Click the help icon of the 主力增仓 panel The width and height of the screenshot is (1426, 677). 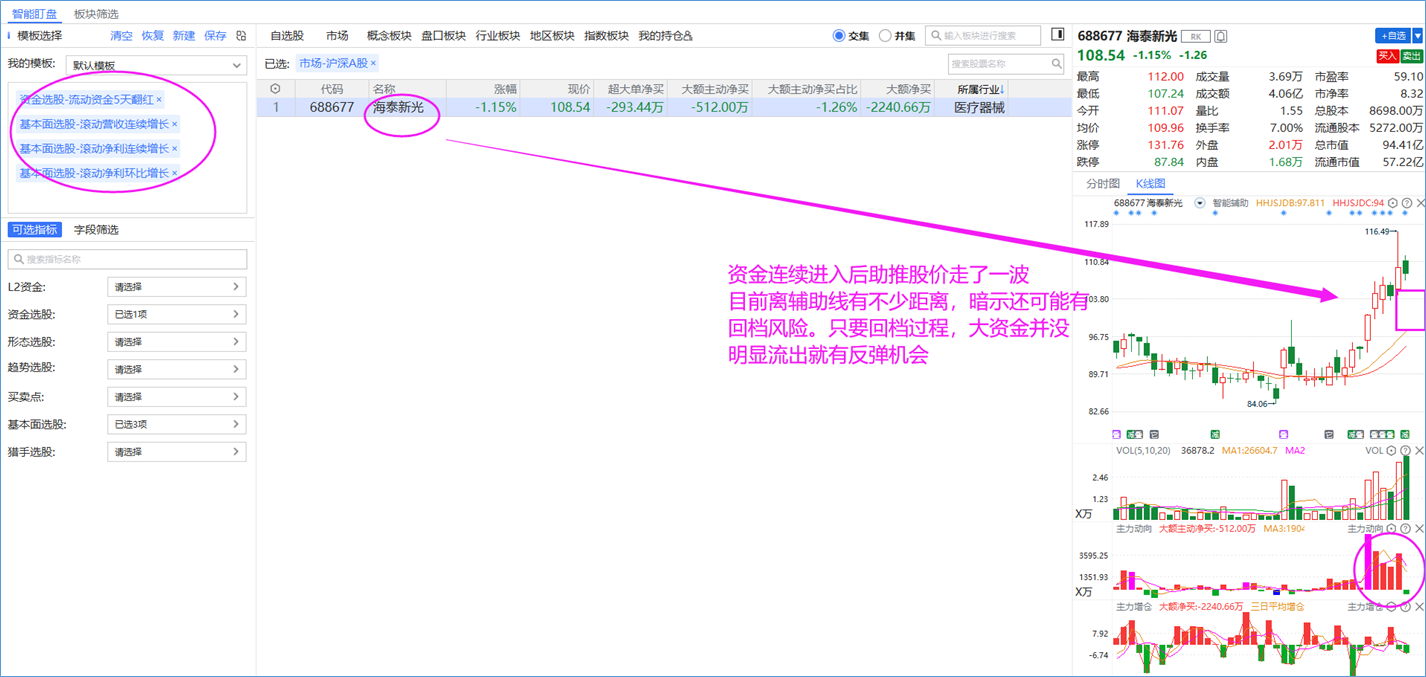(1406, 607)
